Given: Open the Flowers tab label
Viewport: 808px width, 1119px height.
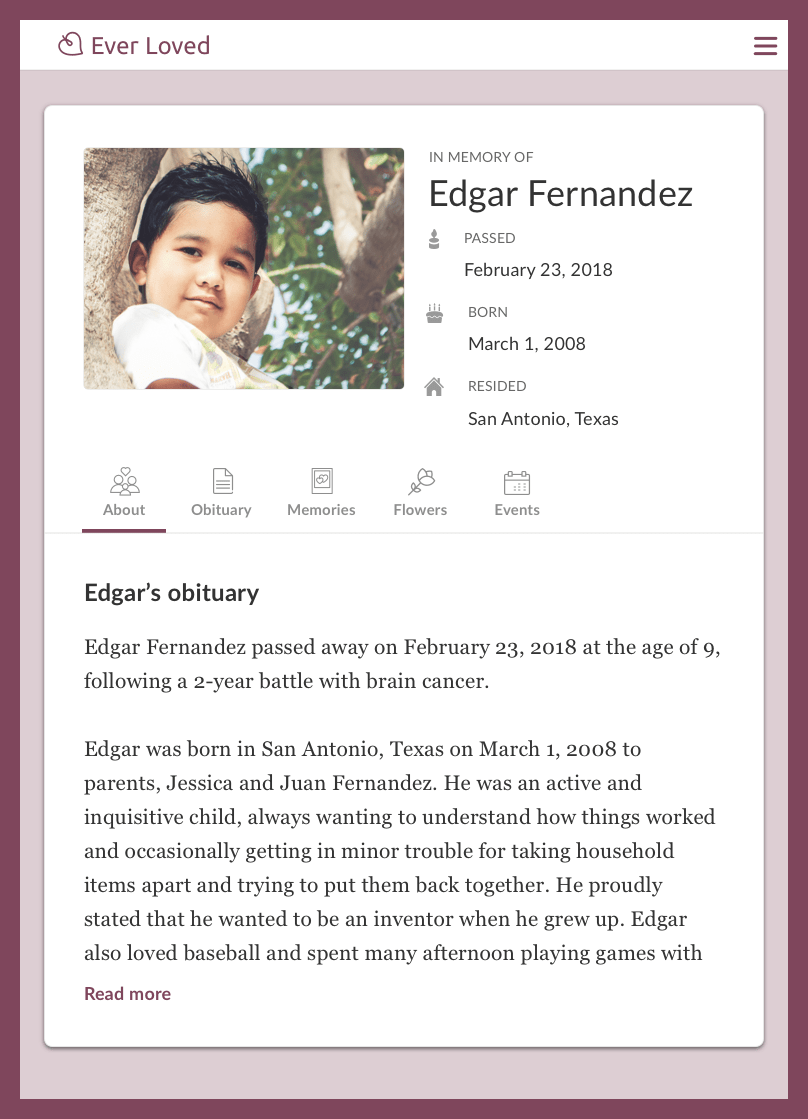Looking at the screenshot, I should (420, 510).
